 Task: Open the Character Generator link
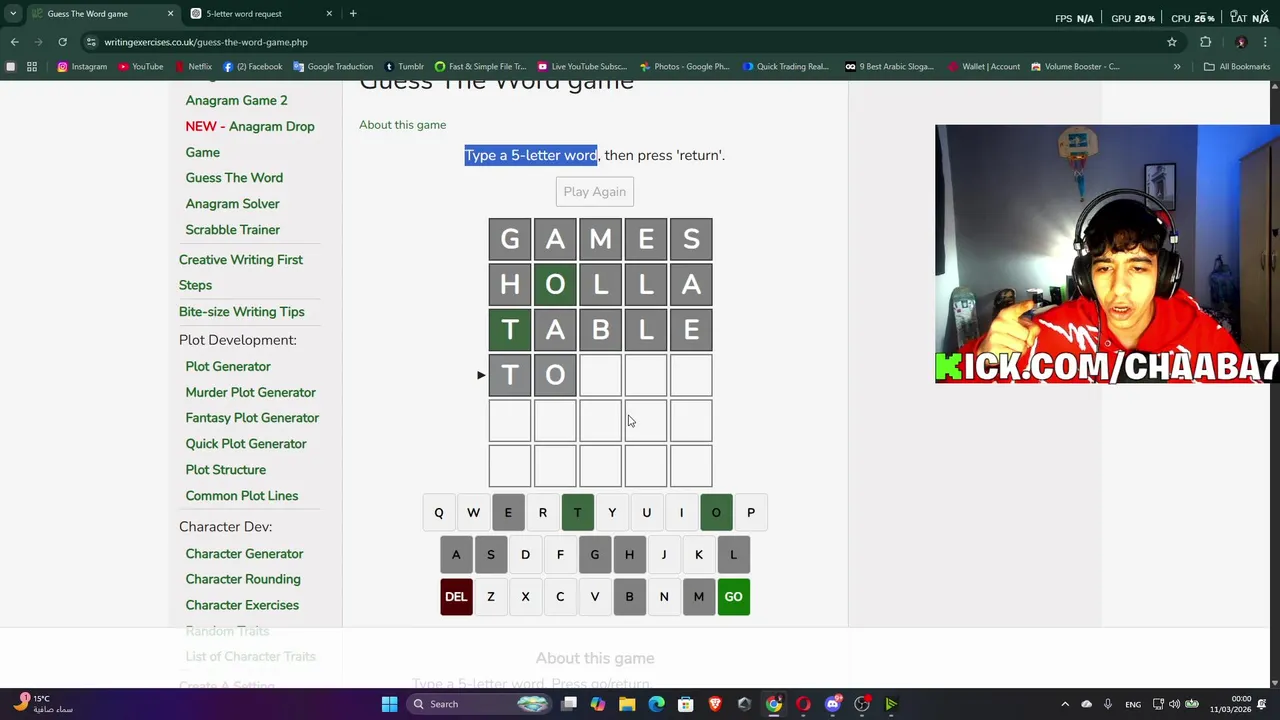pyautogui.click(x=244, y=554)
